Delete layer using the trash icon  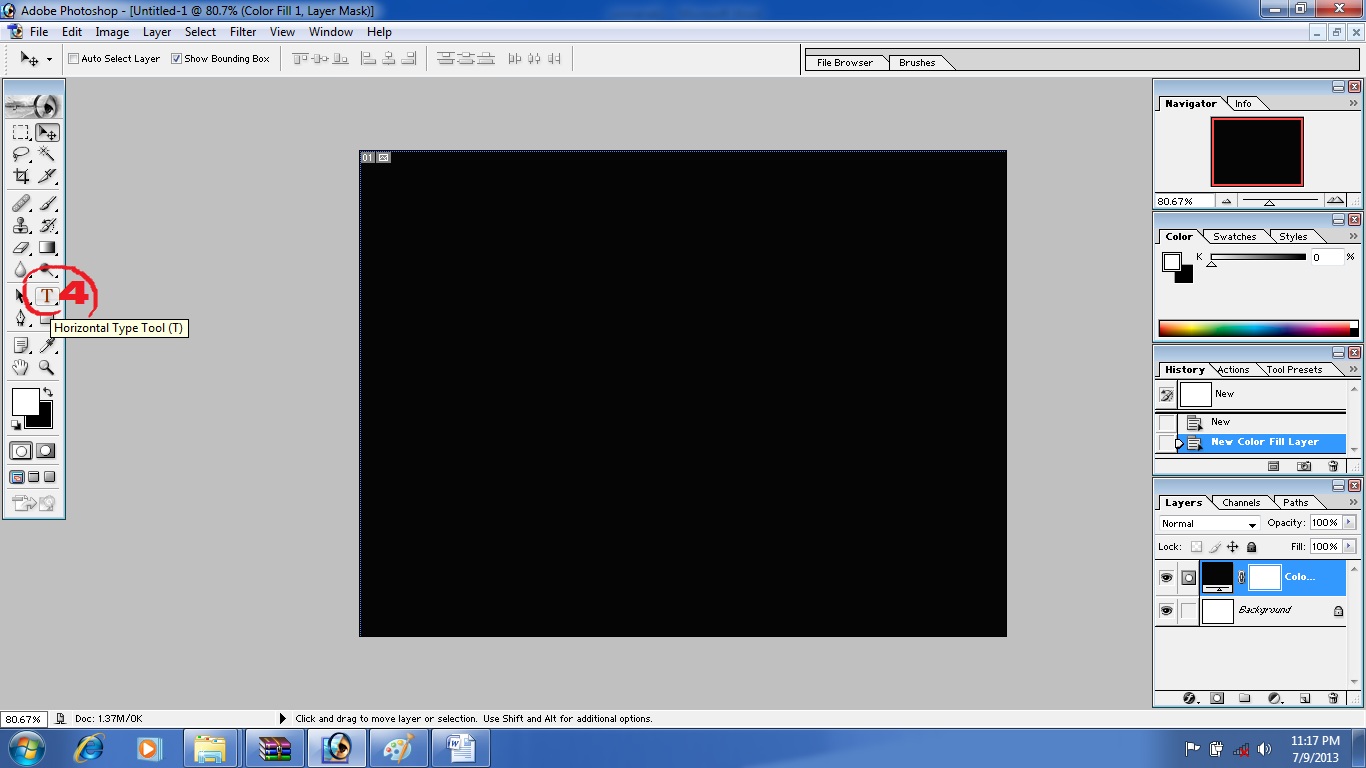click(1333, 697)
